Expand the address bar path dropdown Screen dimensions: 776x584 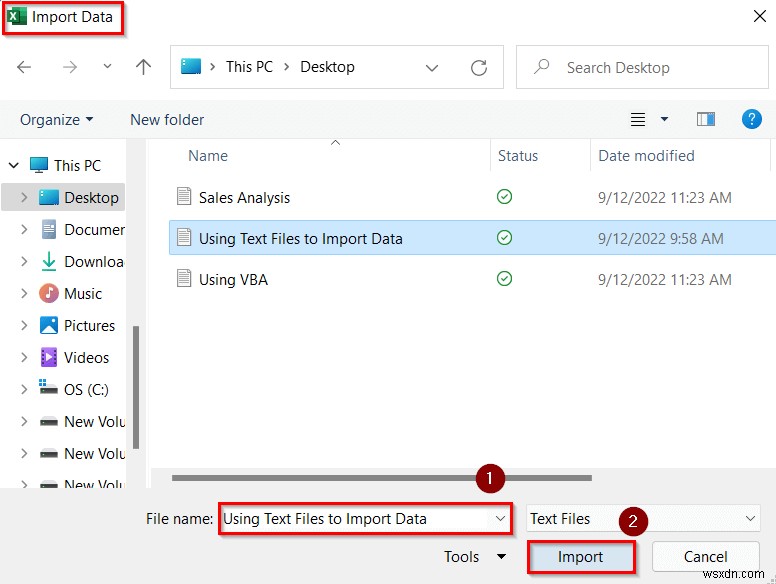point(432,67)
